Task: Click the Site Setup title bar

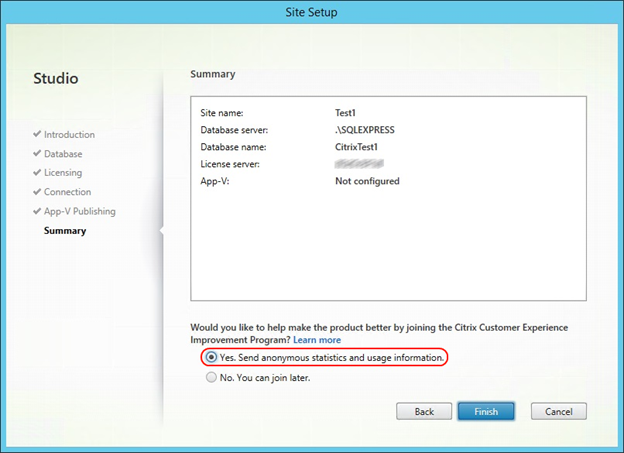Action: 312,14
